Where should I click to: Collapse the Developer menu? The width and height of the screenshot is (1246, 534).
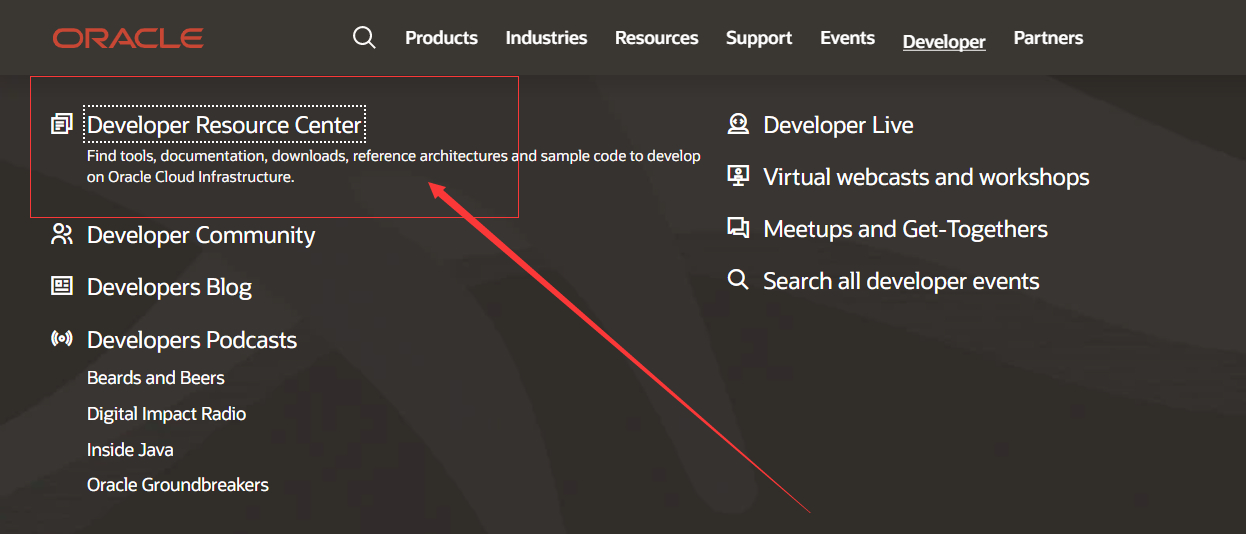(x=944, y=41)
